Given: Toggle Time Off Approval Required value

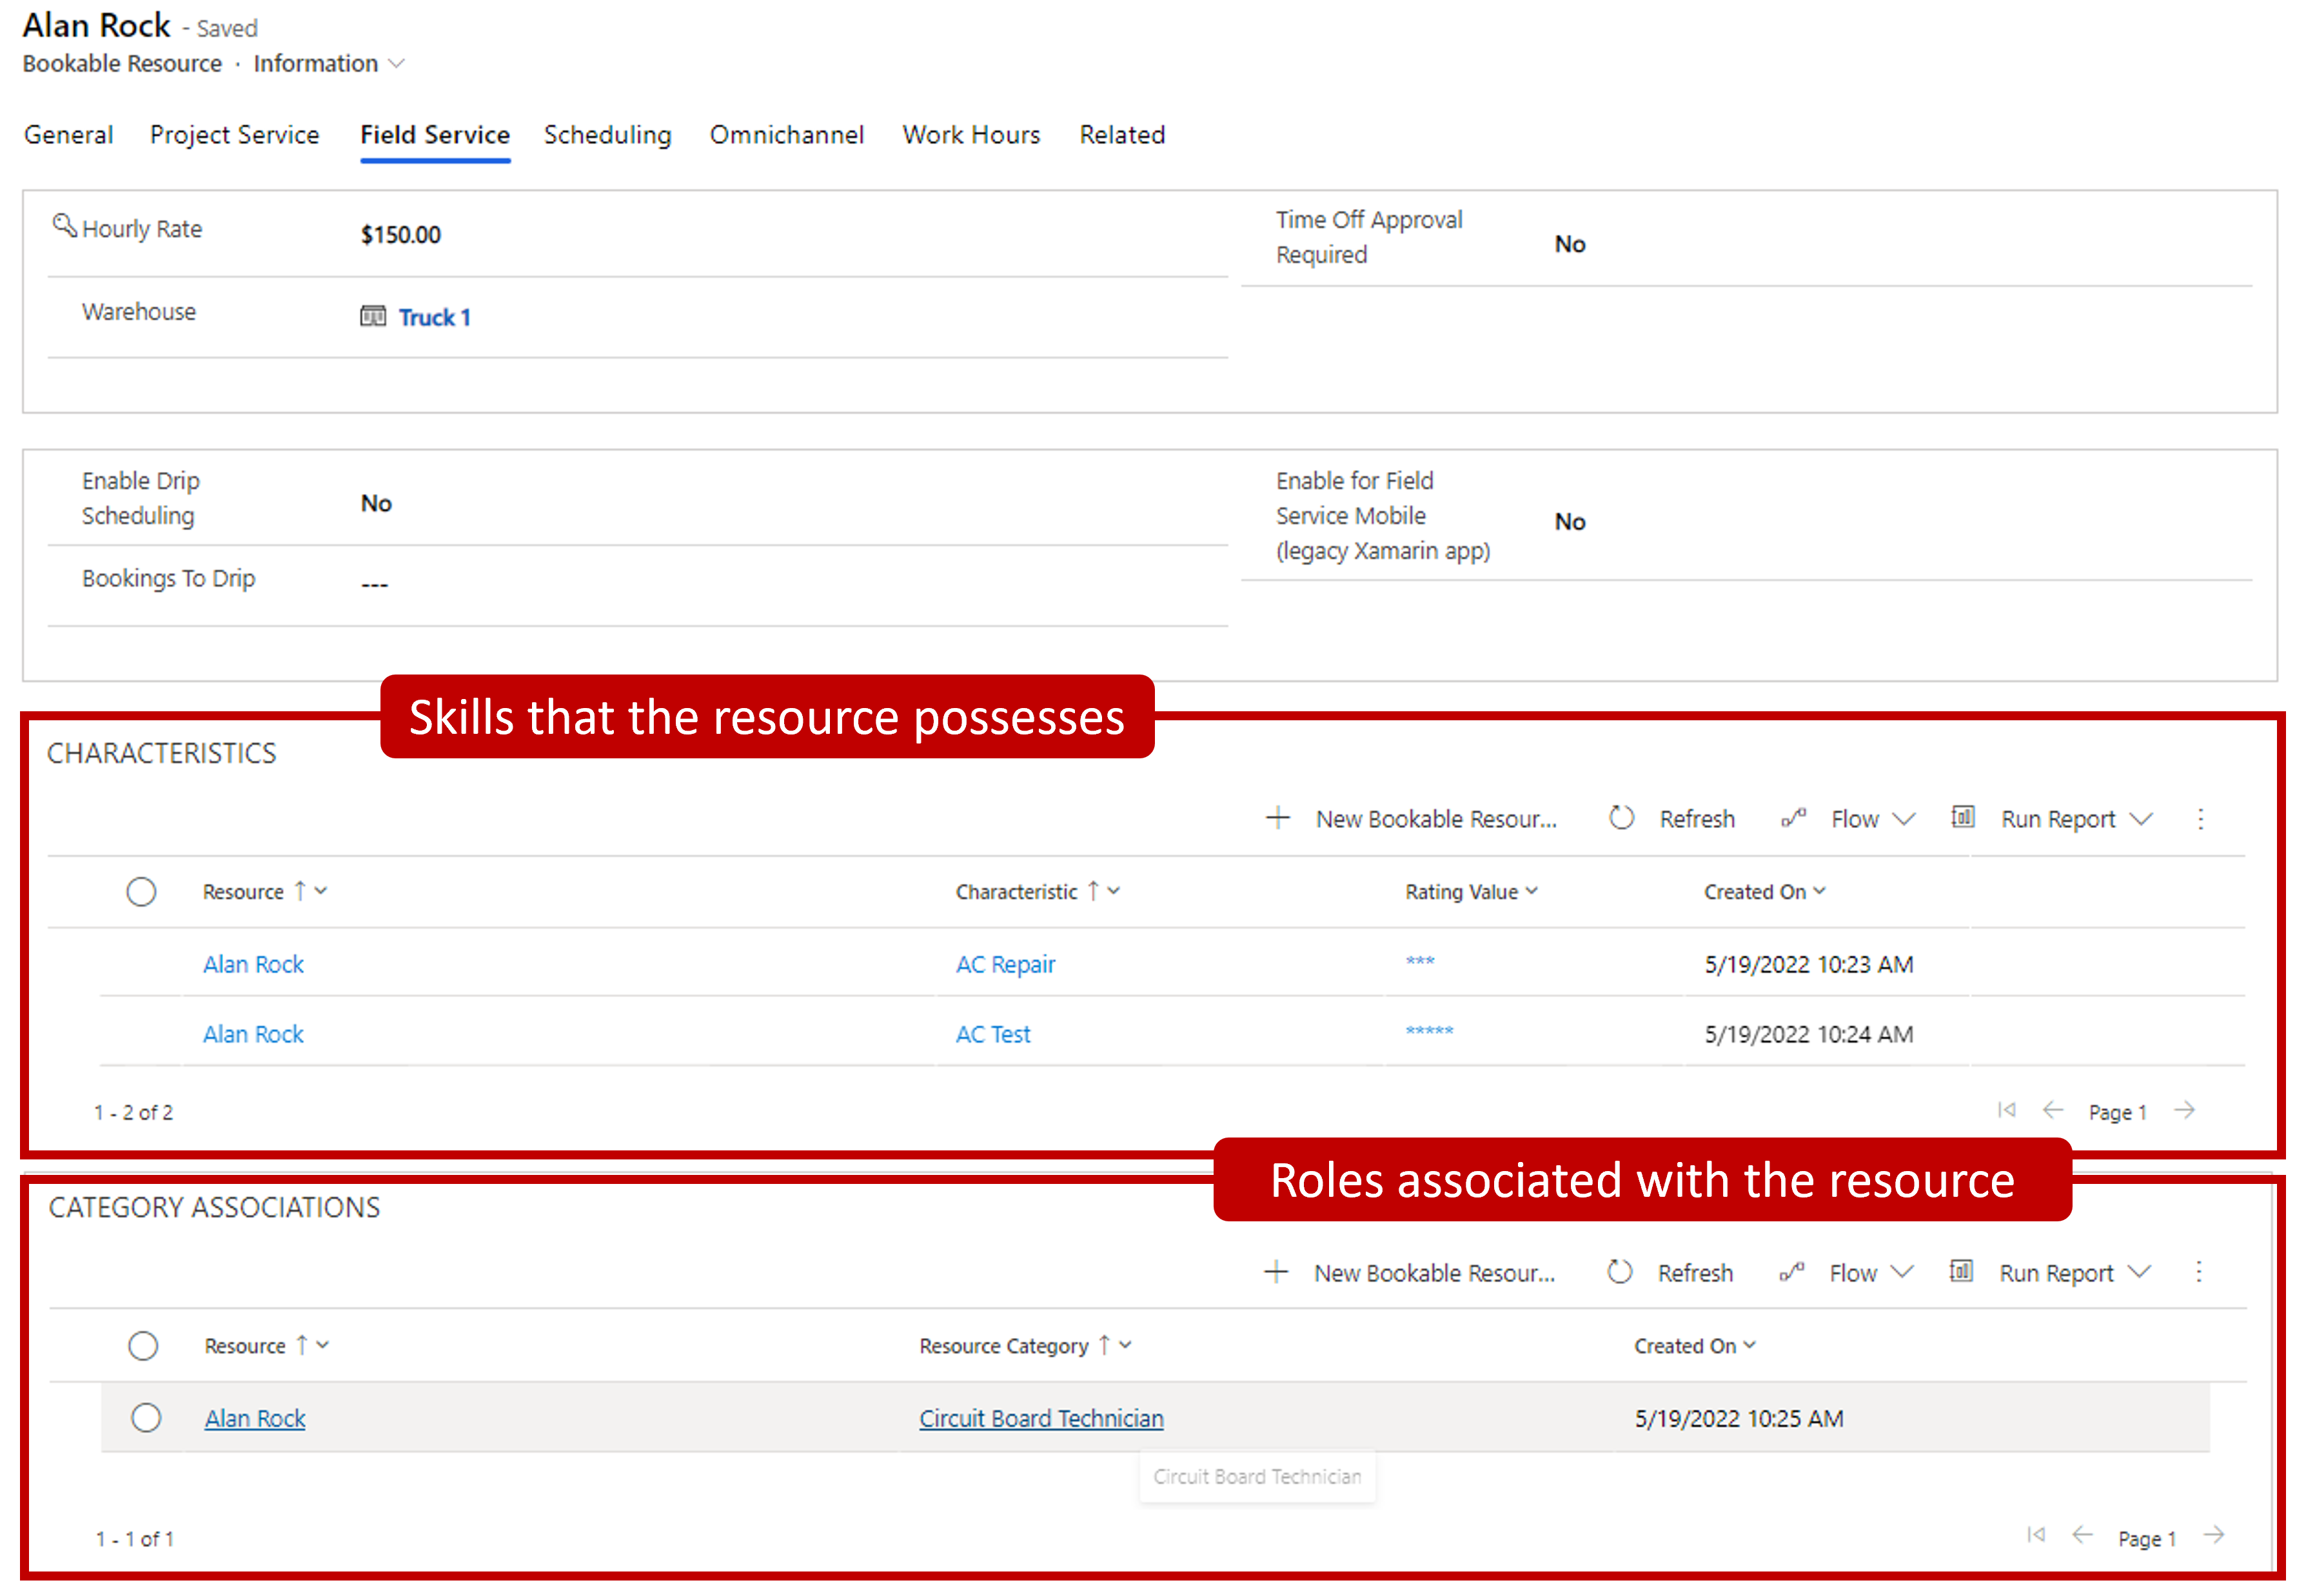Looking at the screenshot, I should pyautogui.click(x=1570, y=244).
